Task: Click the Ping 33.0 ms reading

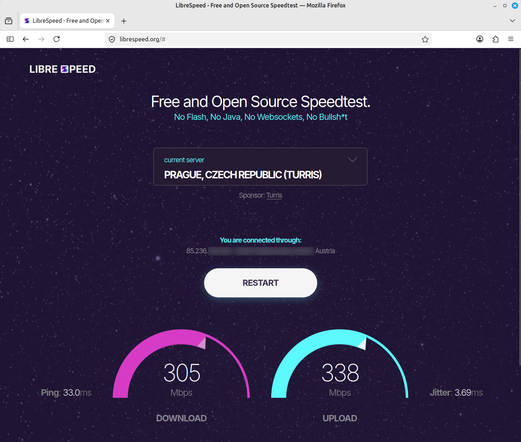Action: tap(66, 393)
